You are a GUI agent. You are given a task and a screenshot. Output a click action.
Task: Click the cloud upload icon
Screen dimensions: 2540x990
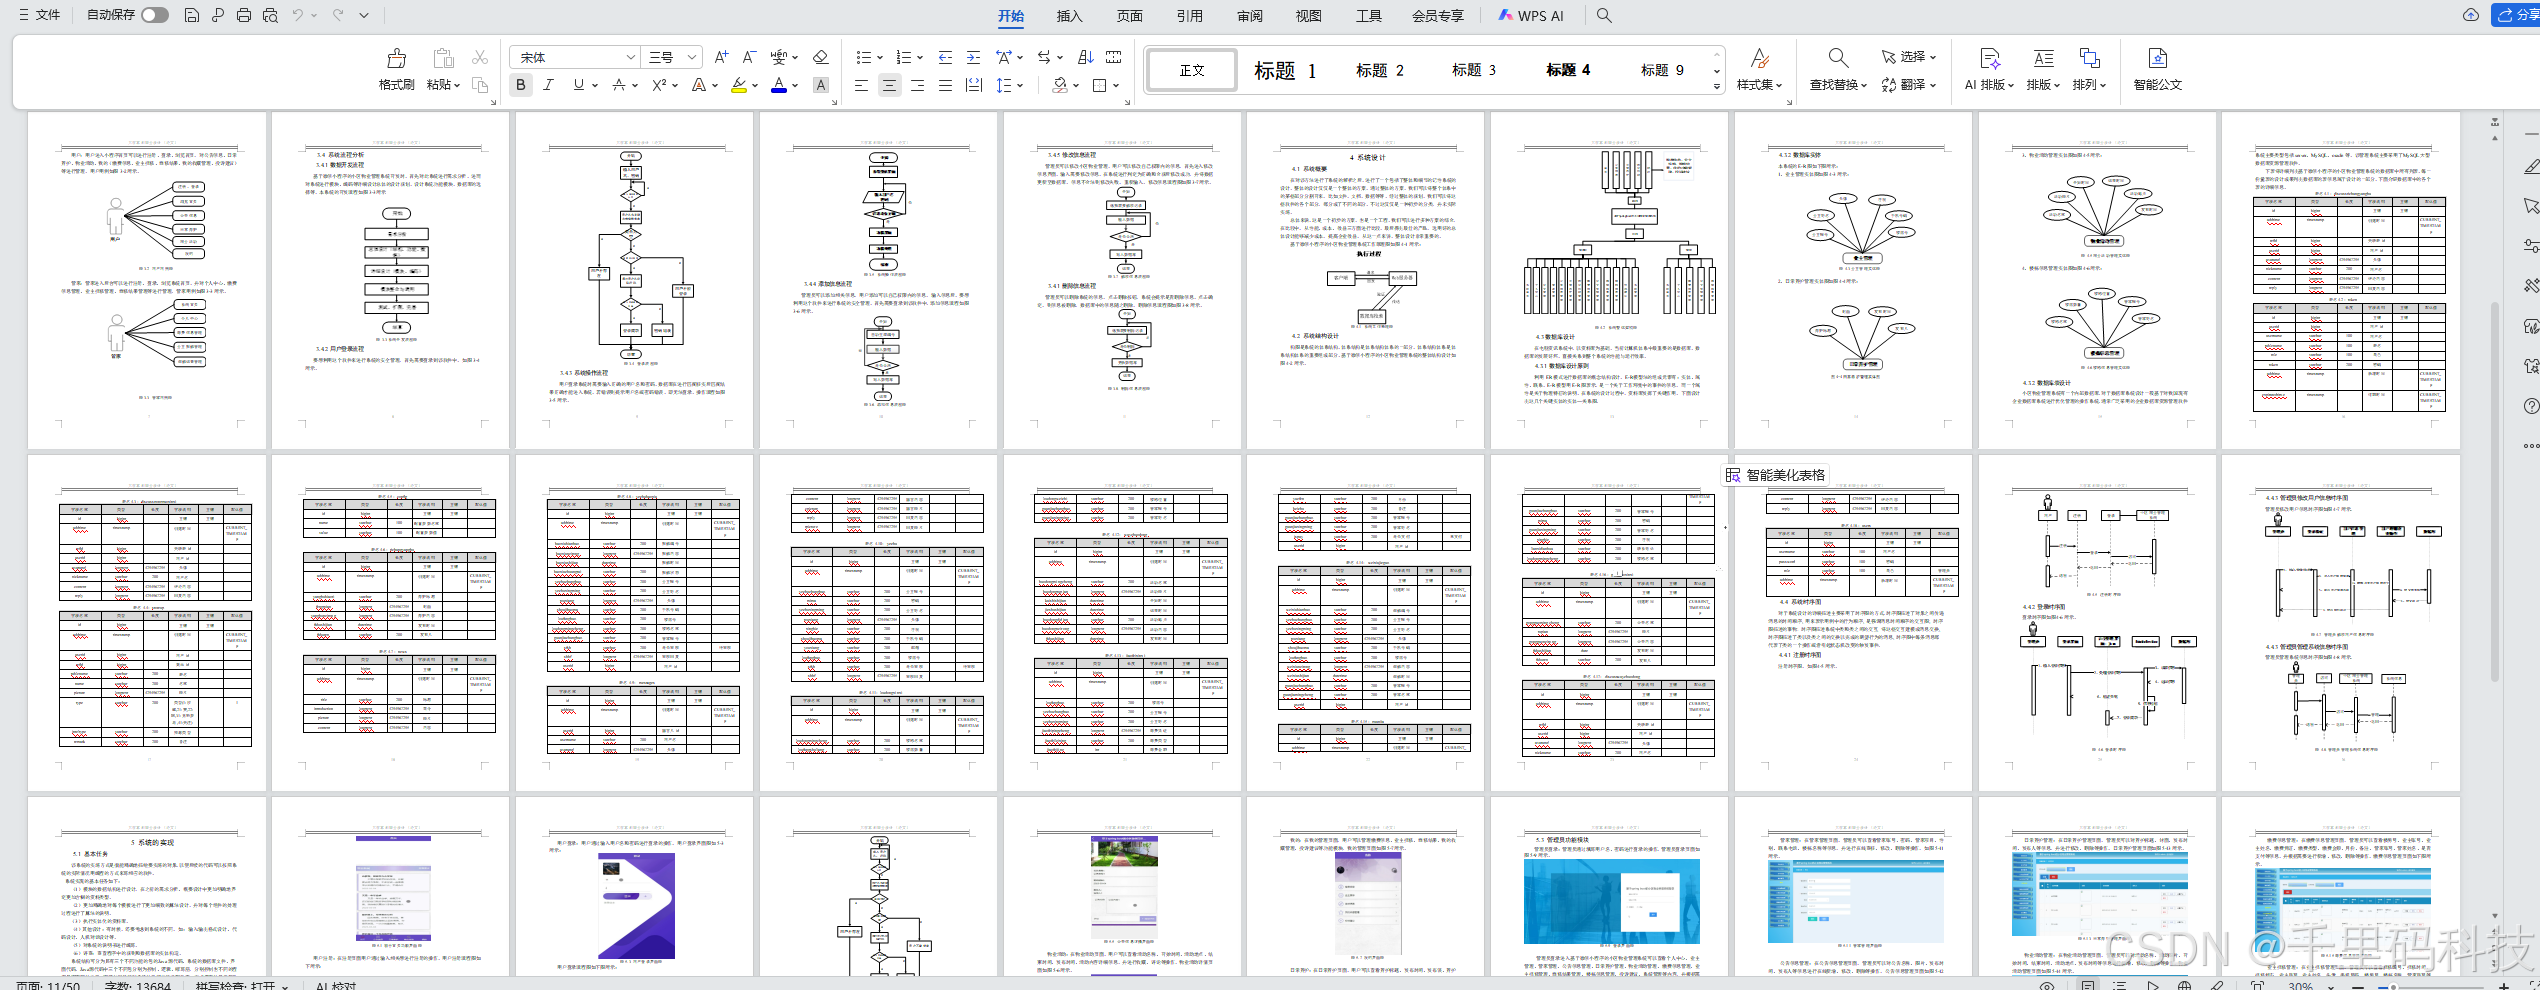click(2470, 15)
